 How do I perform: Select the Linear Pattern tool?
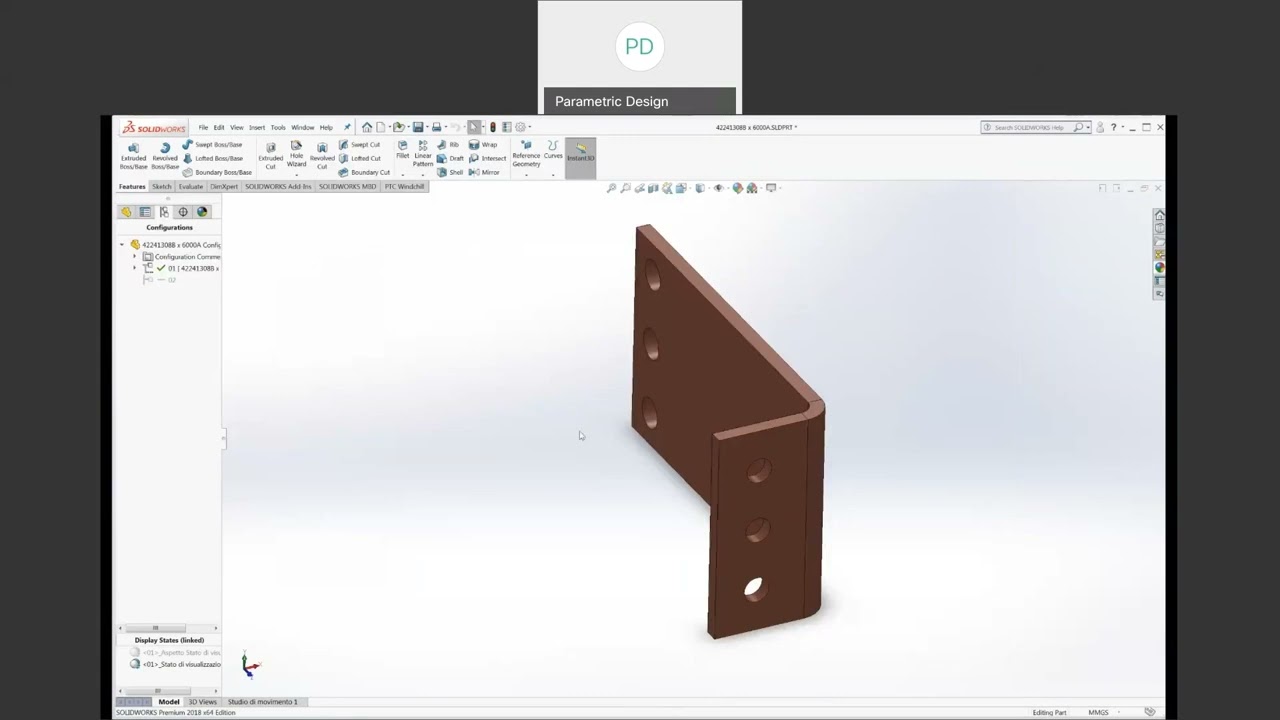point(423,153)
